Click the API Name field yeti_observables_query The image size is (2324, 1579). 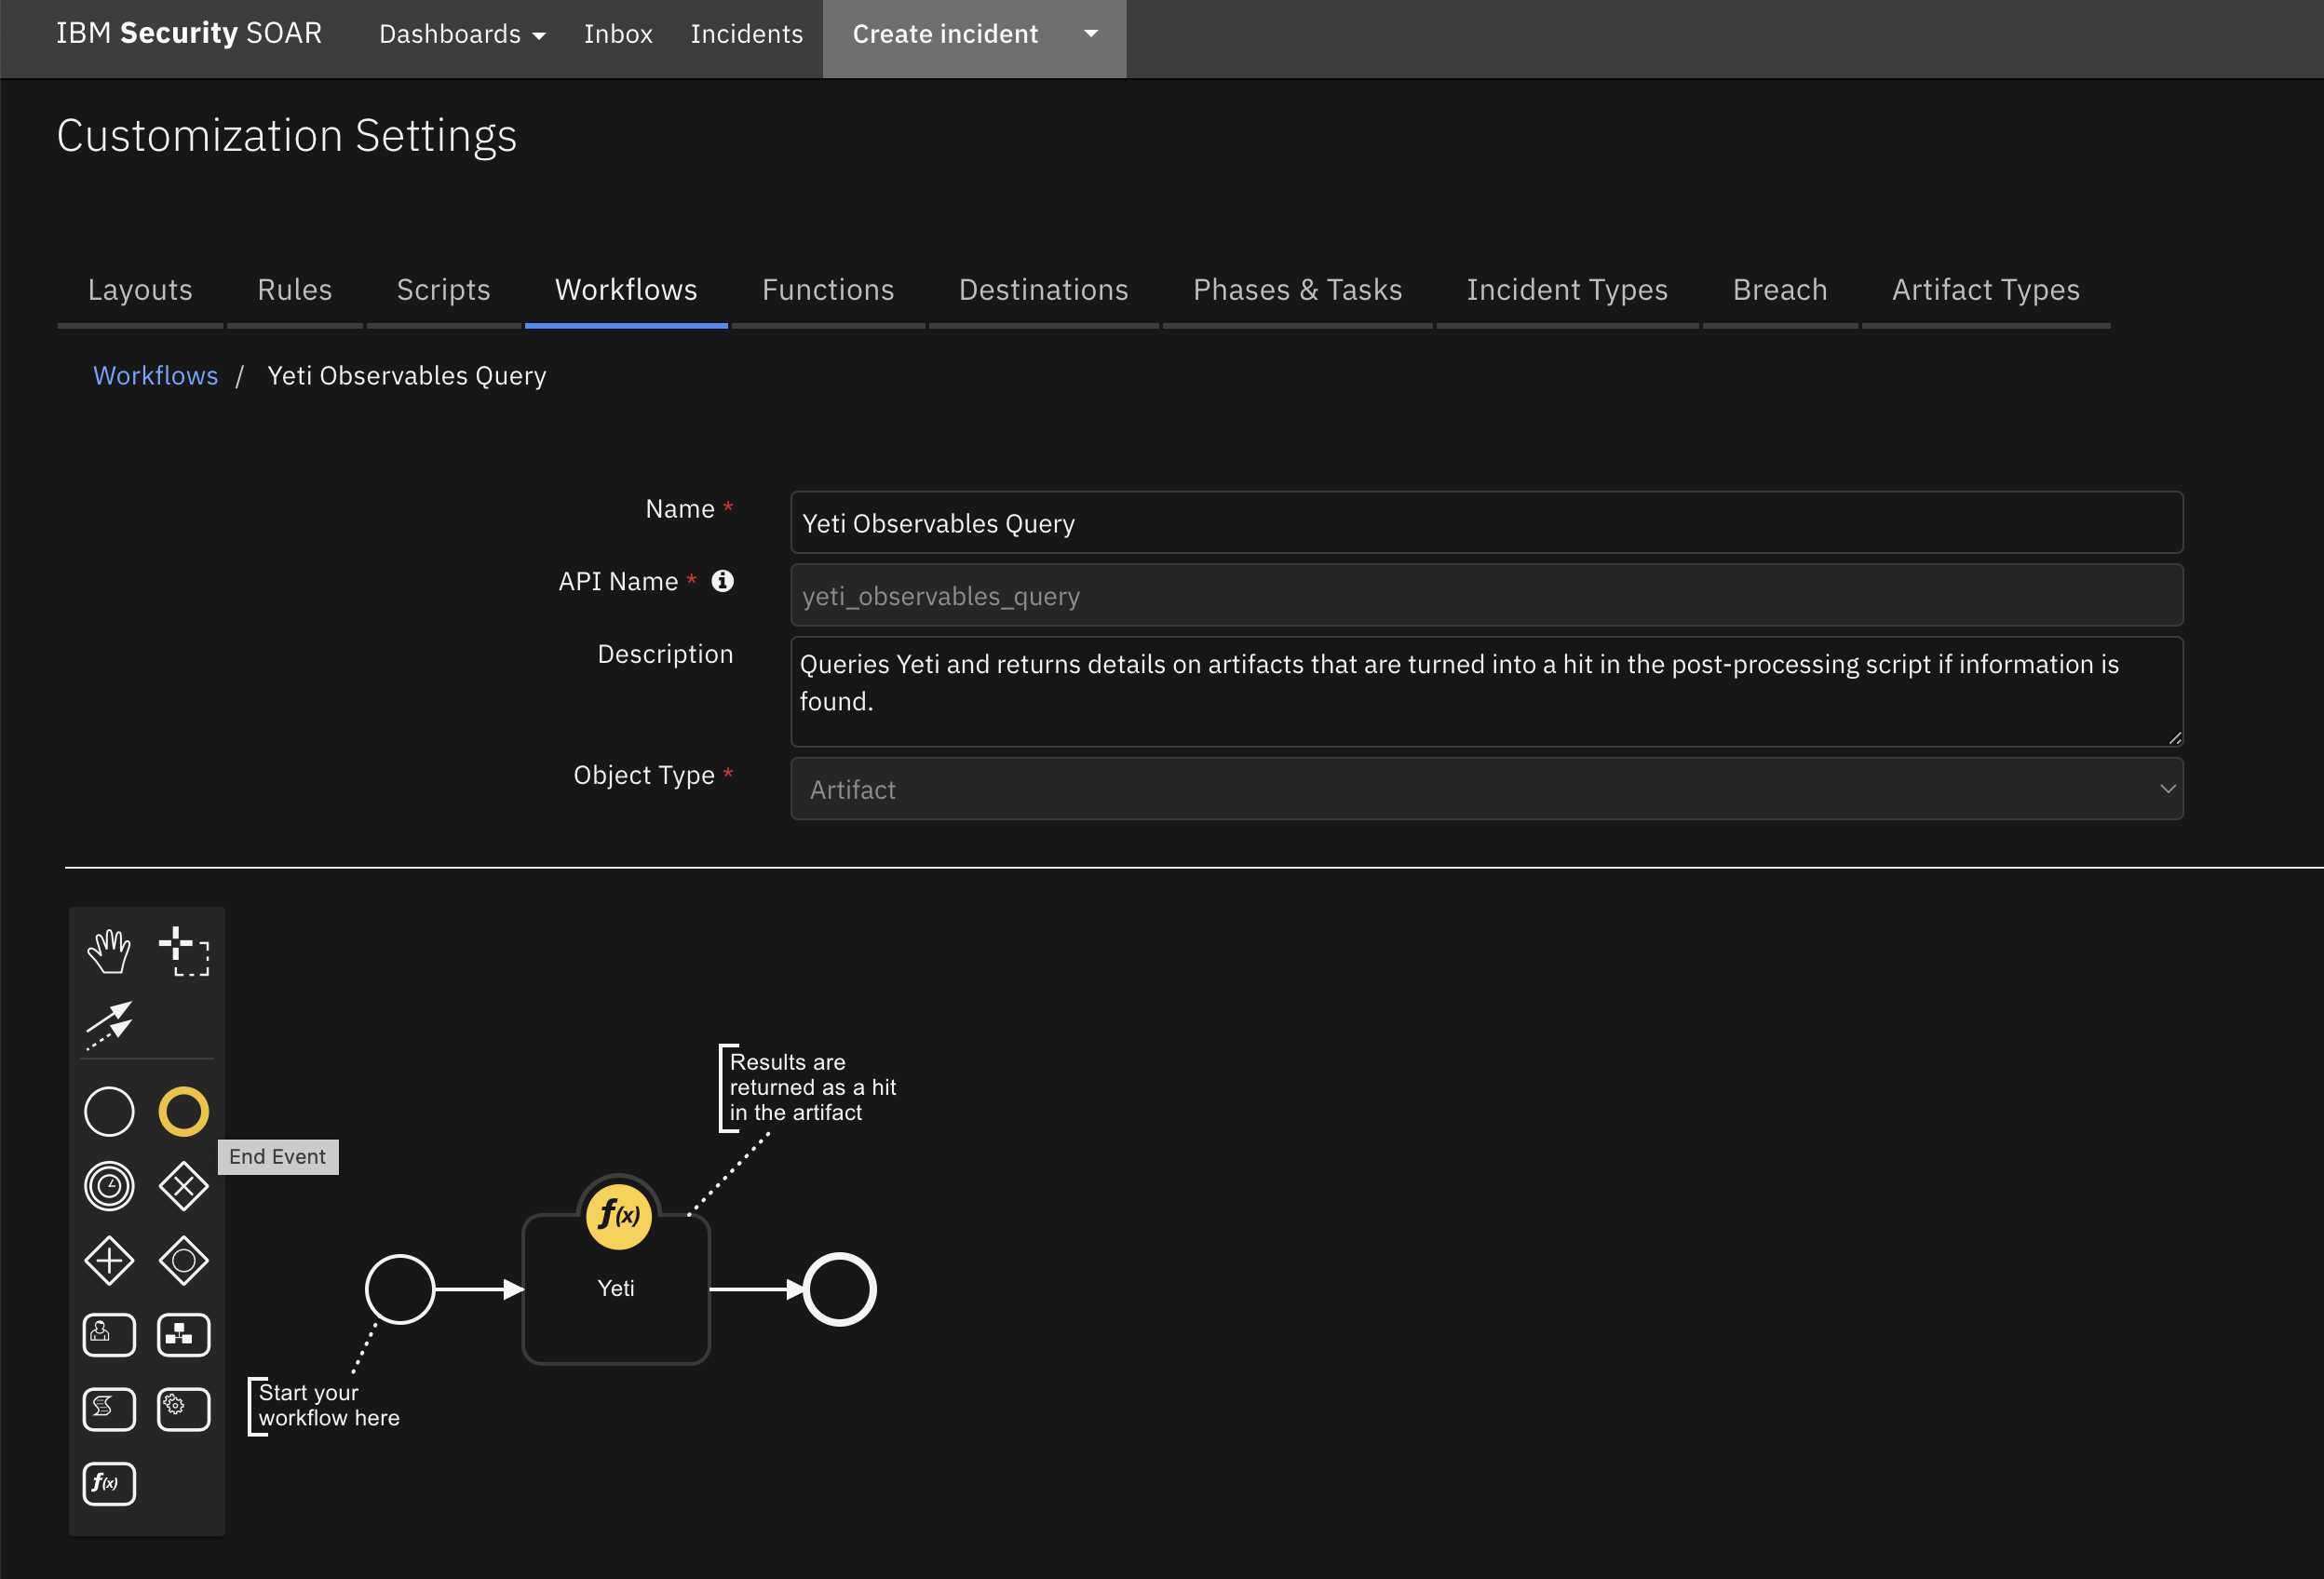tap(1486, 595)
